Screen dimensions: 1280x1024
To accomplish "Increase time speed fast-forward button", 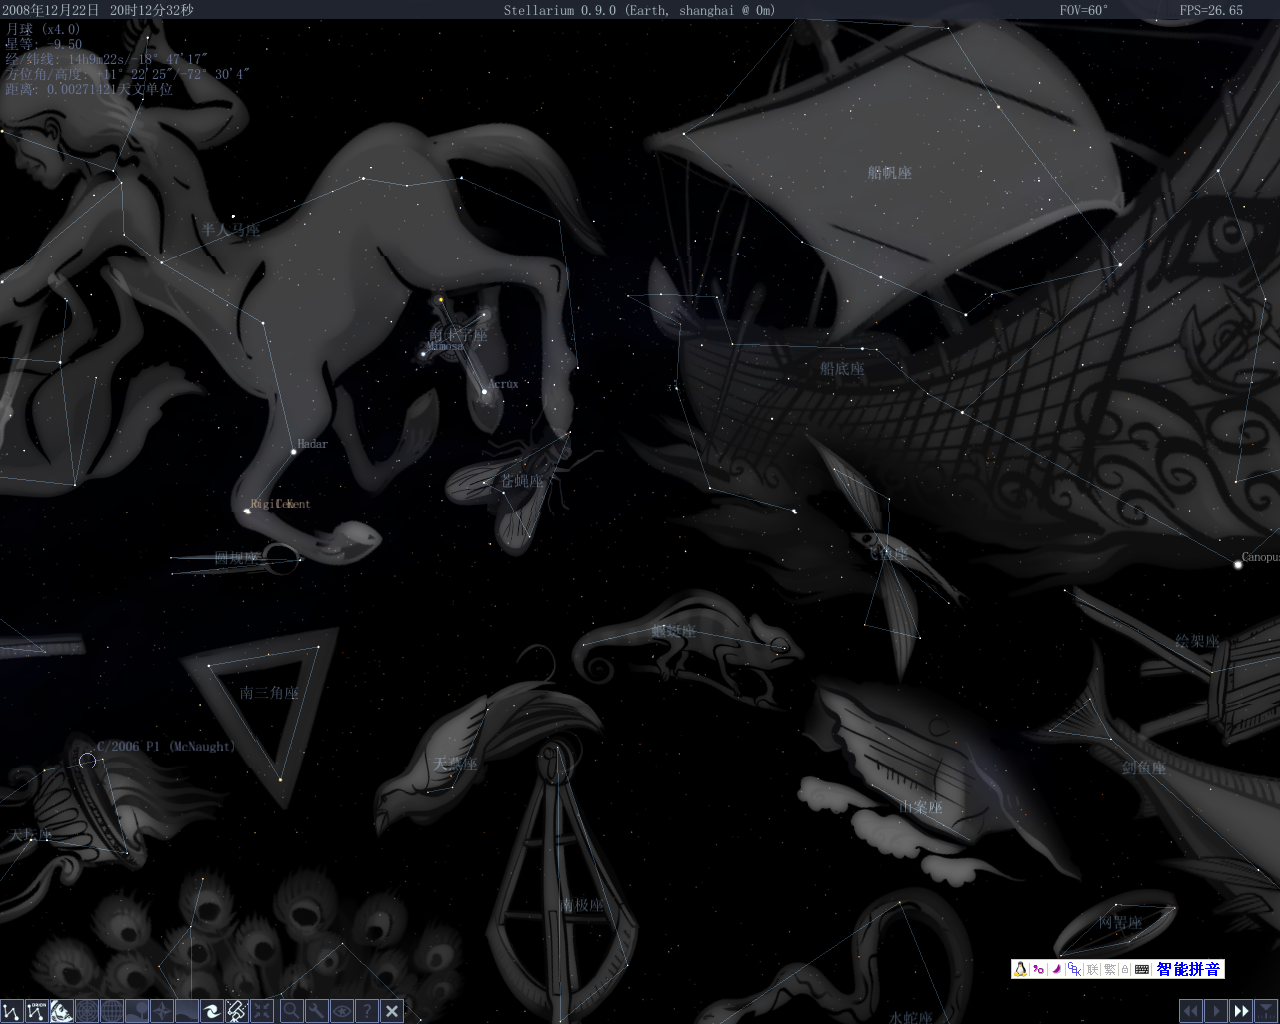I will [x=1241, y=1011].
